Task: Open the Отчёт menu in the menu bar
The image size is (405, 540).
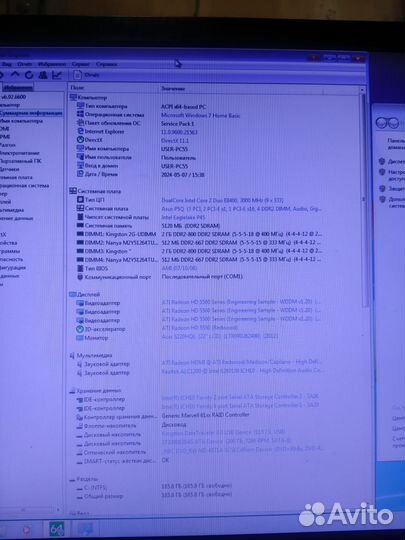Action: 24,64
